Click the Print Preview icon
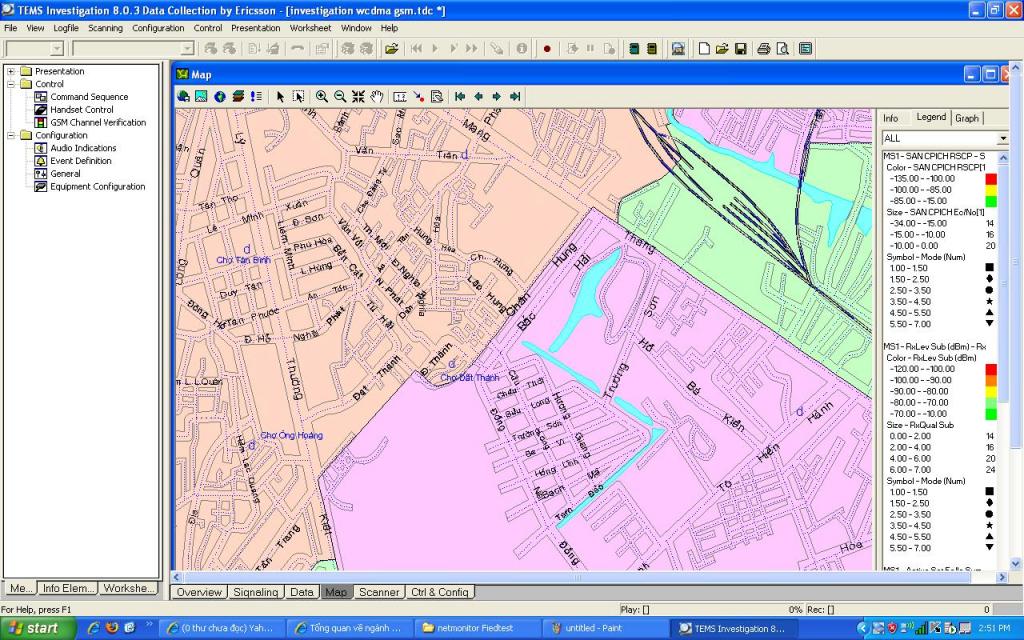The width and height of the screenshot is (1024, 640). (782, 49)
